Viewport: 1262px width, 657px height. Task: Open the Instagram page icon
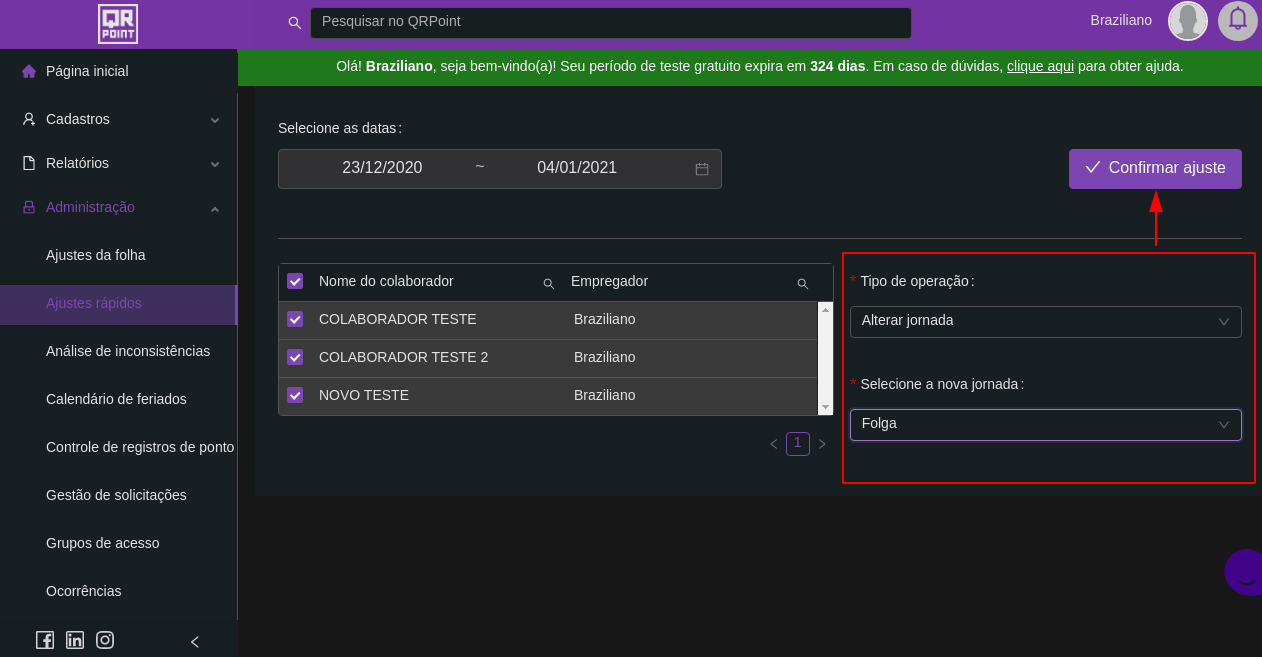click(105, 640)
